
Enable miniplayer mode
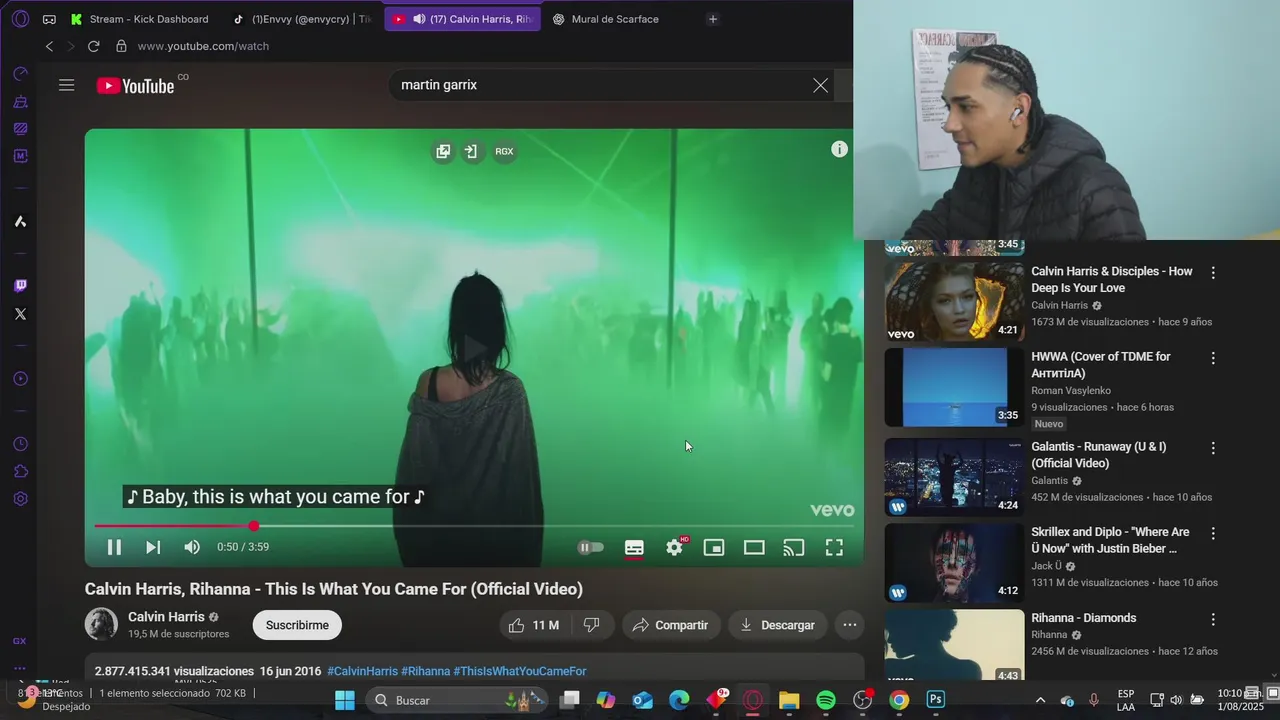click(x=714, y=547)
